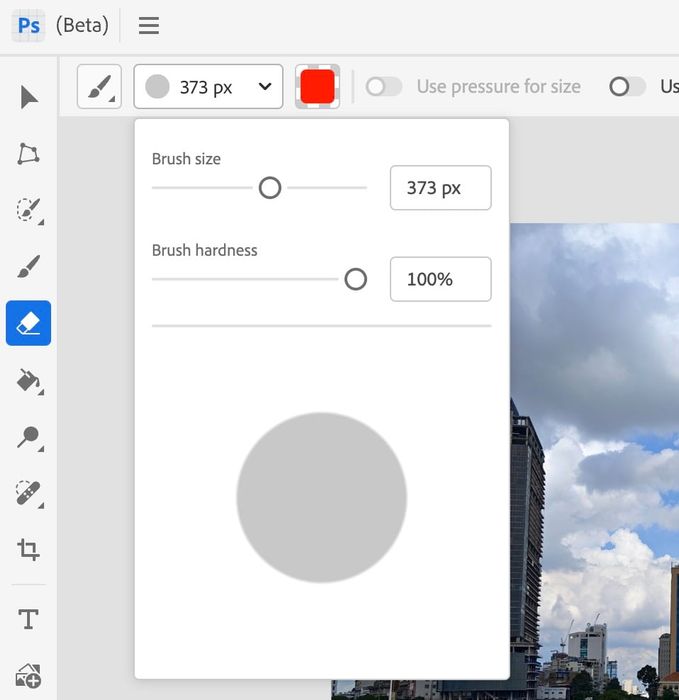Open the hamburger main menu
The width and height of the screenshot is (679, 700).
(x=149, y=26)
